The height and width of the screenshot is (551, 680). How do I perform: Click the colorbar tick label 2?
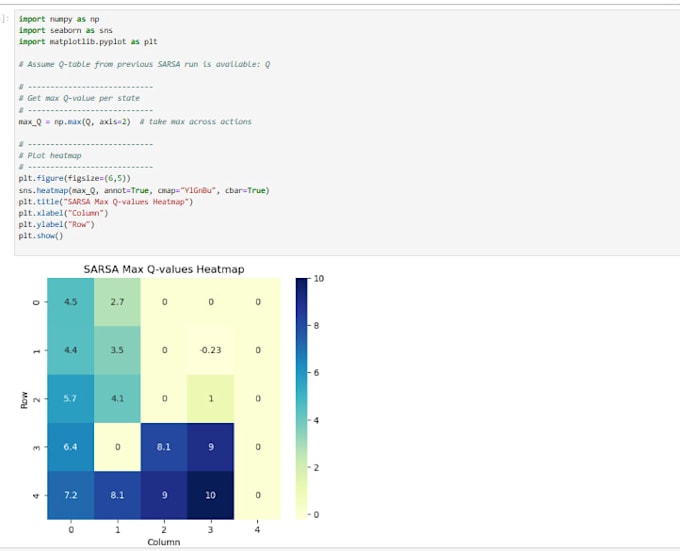(x=316, y=468)
